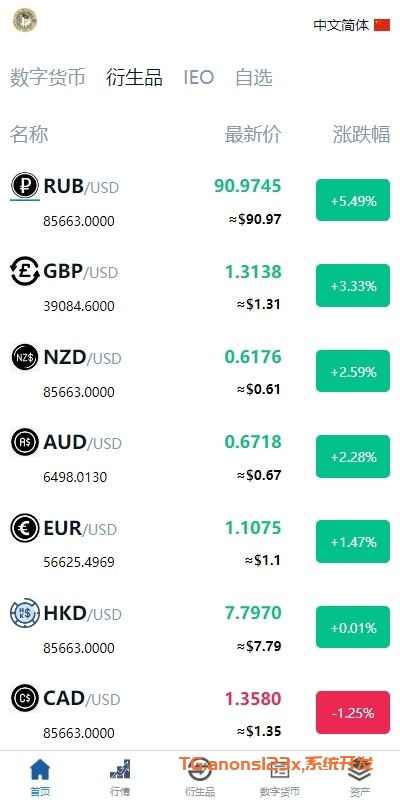Open 行情 market chart icon
400x800 pixels.
120,769
